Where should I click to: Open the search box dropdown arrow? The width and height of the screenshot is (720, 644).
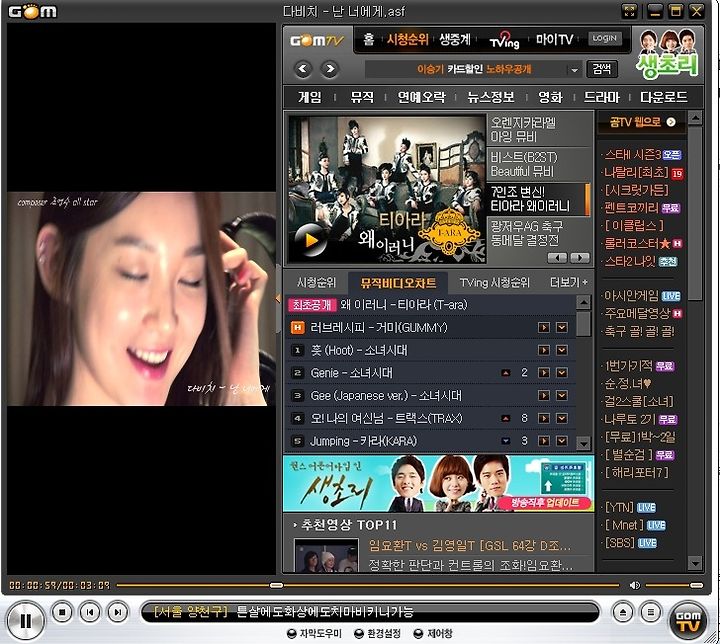point(574,70)
